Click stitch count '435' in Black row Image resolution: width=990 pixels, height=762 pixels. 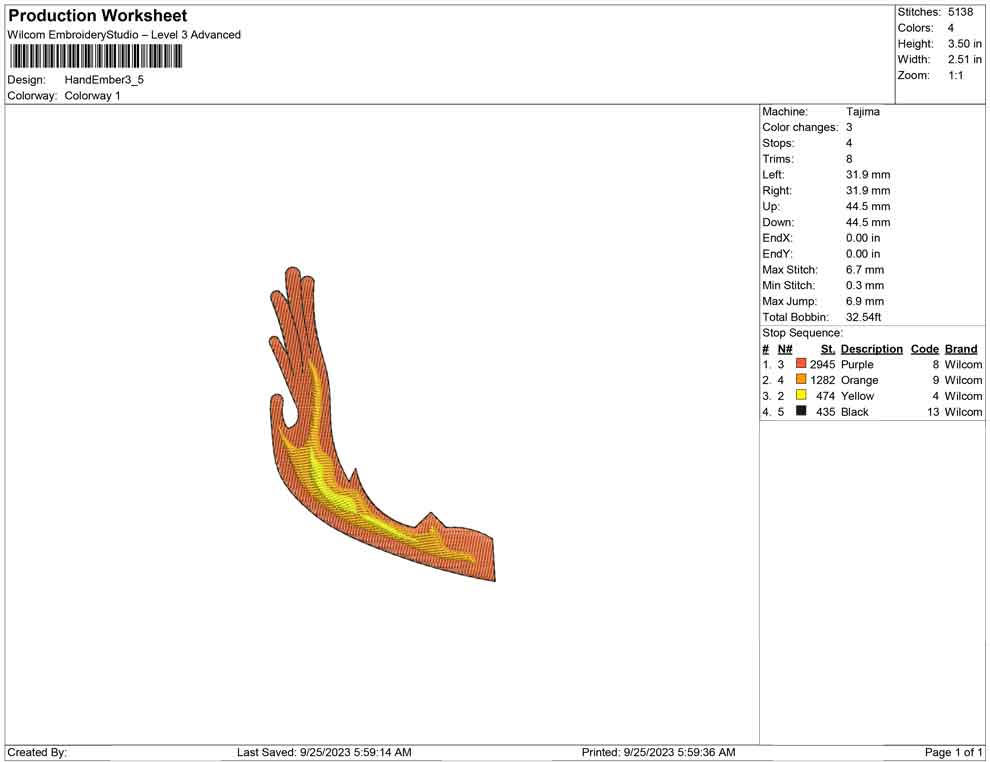click(825, 412)
